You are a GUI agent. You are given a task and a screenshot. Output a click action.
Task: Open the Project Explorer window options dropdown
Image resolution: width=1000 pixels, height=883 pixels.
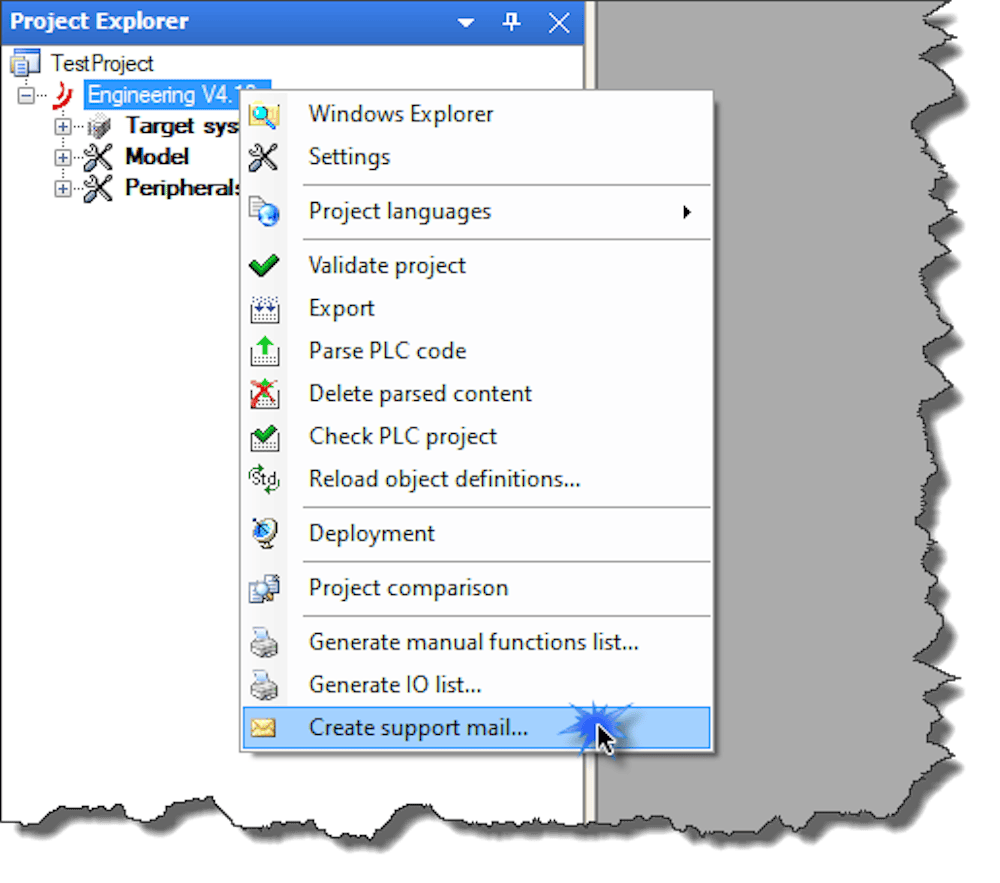465,22
